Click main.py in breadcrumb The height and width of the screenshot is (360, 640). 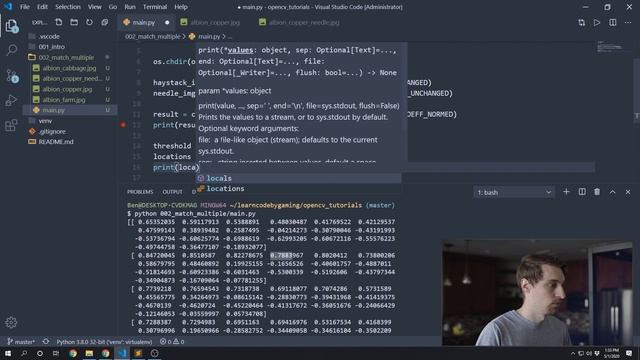(x=209, y=37)
